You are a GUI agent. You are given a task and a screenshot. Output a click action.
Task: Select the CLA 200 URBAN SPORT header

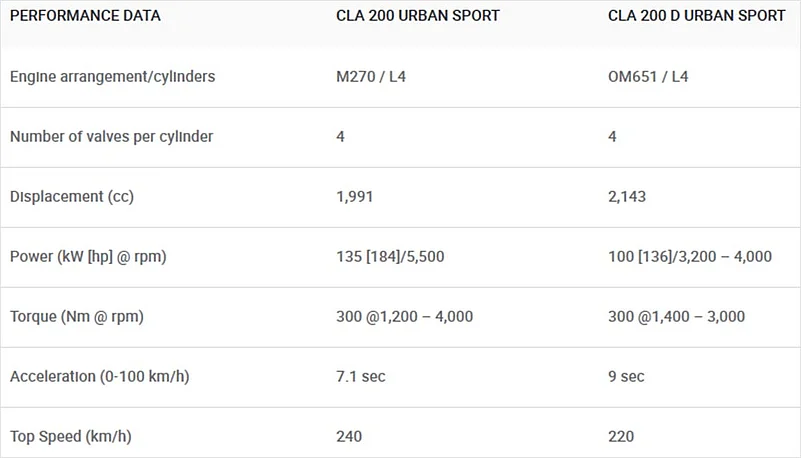point(418,16)
